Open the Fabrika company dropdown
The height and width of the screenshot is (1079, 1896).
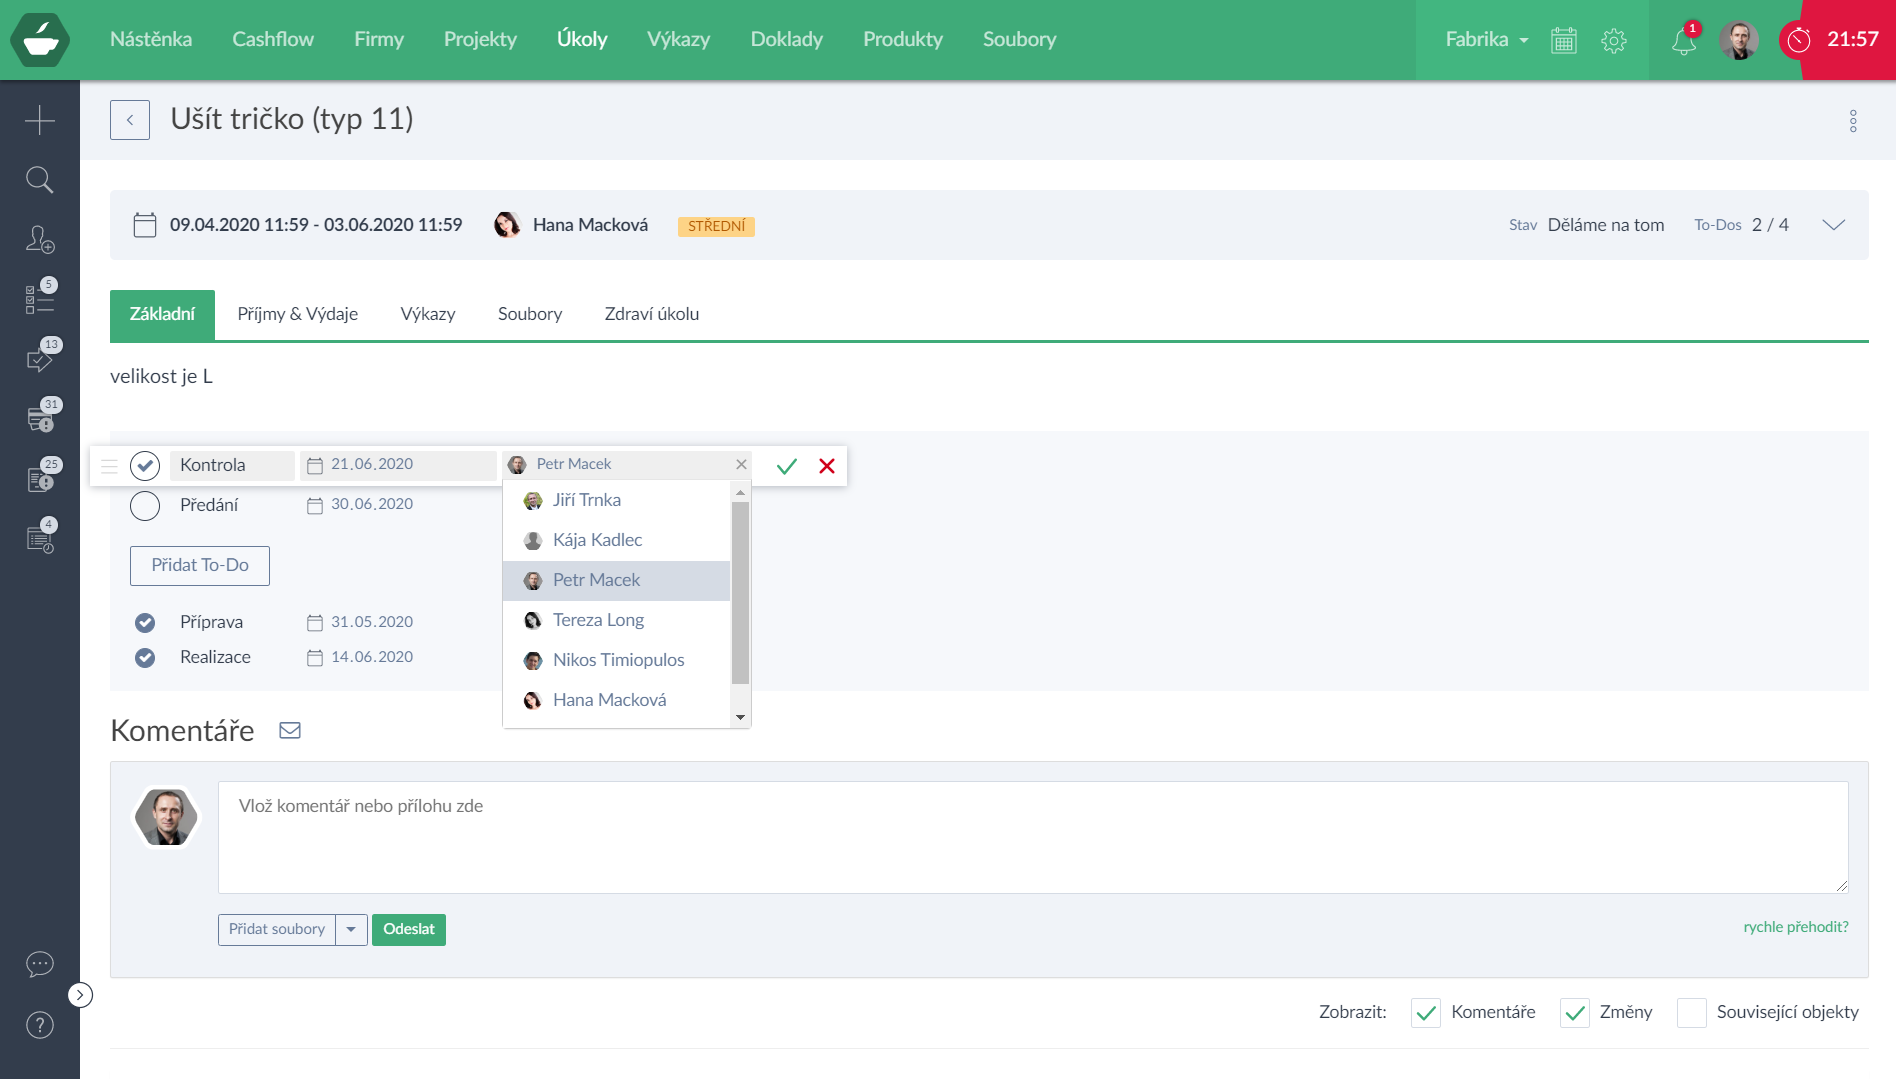pos(1487,40)
